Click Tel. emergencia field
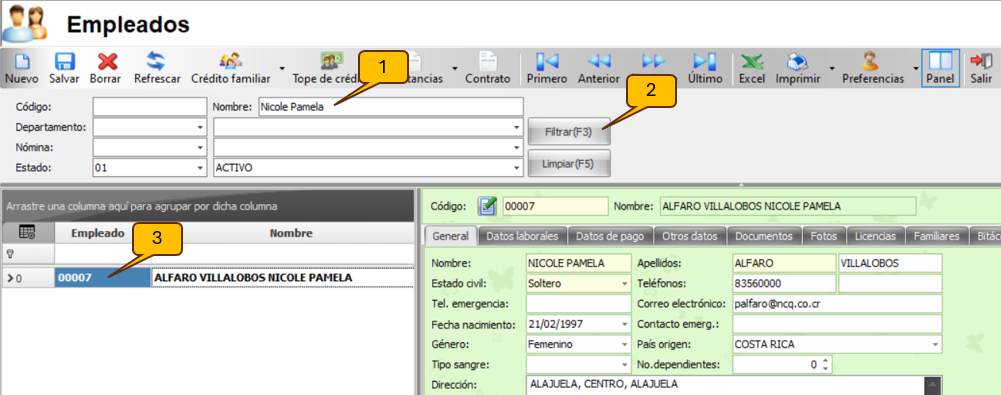Viewport: 1001px width, 395px height. point(578,304)
